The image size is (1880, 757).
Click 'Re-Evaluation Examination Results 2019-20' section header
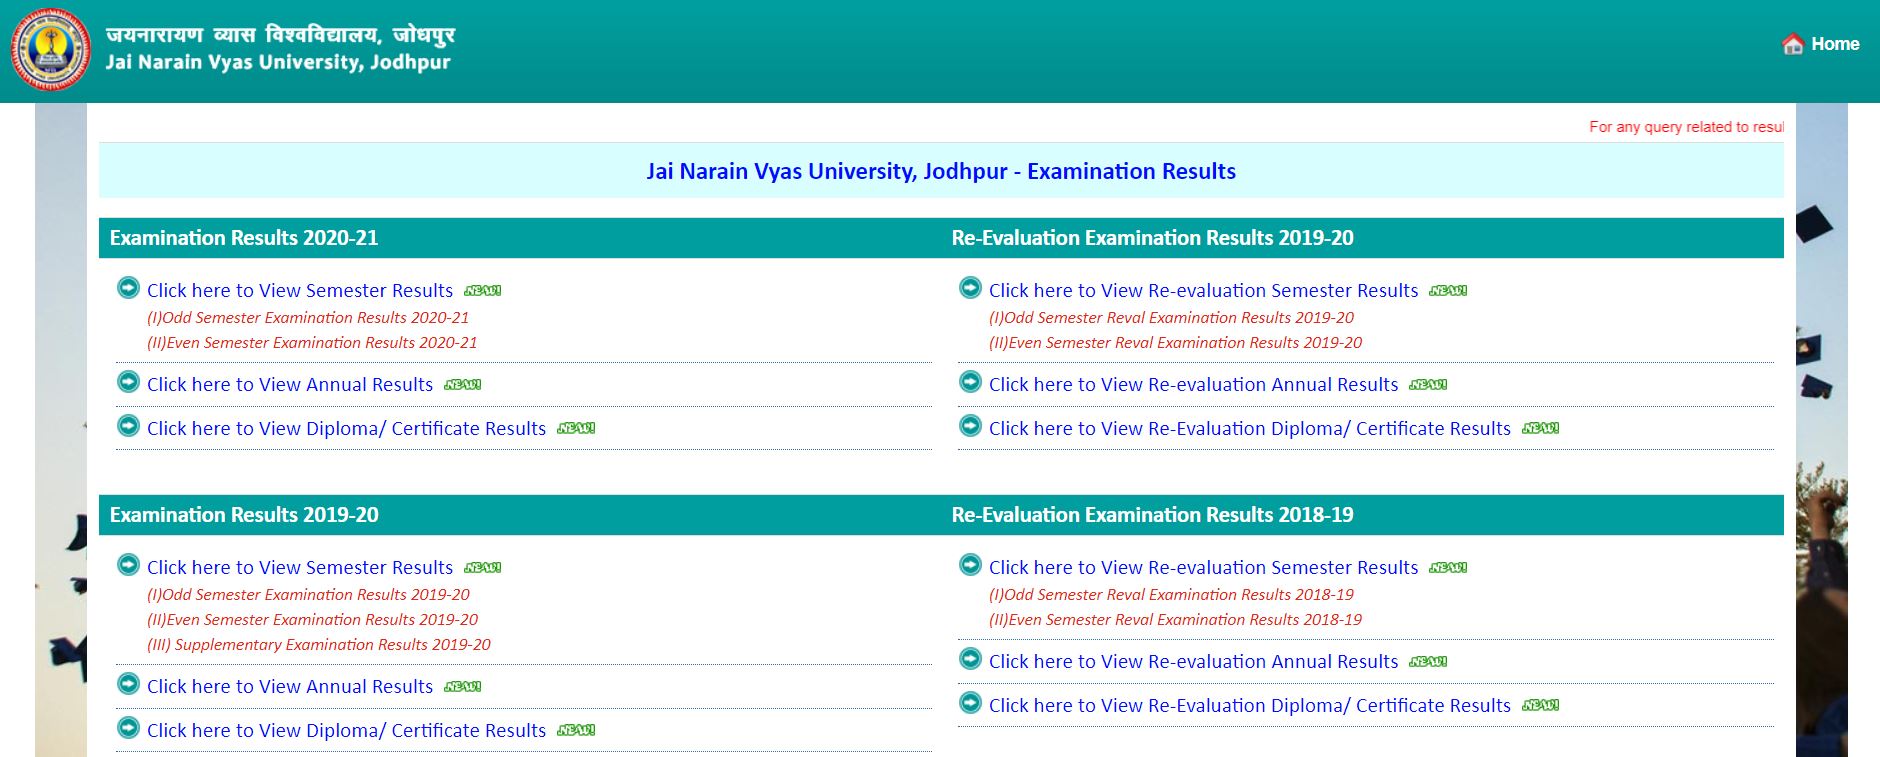coord(1152,238)
